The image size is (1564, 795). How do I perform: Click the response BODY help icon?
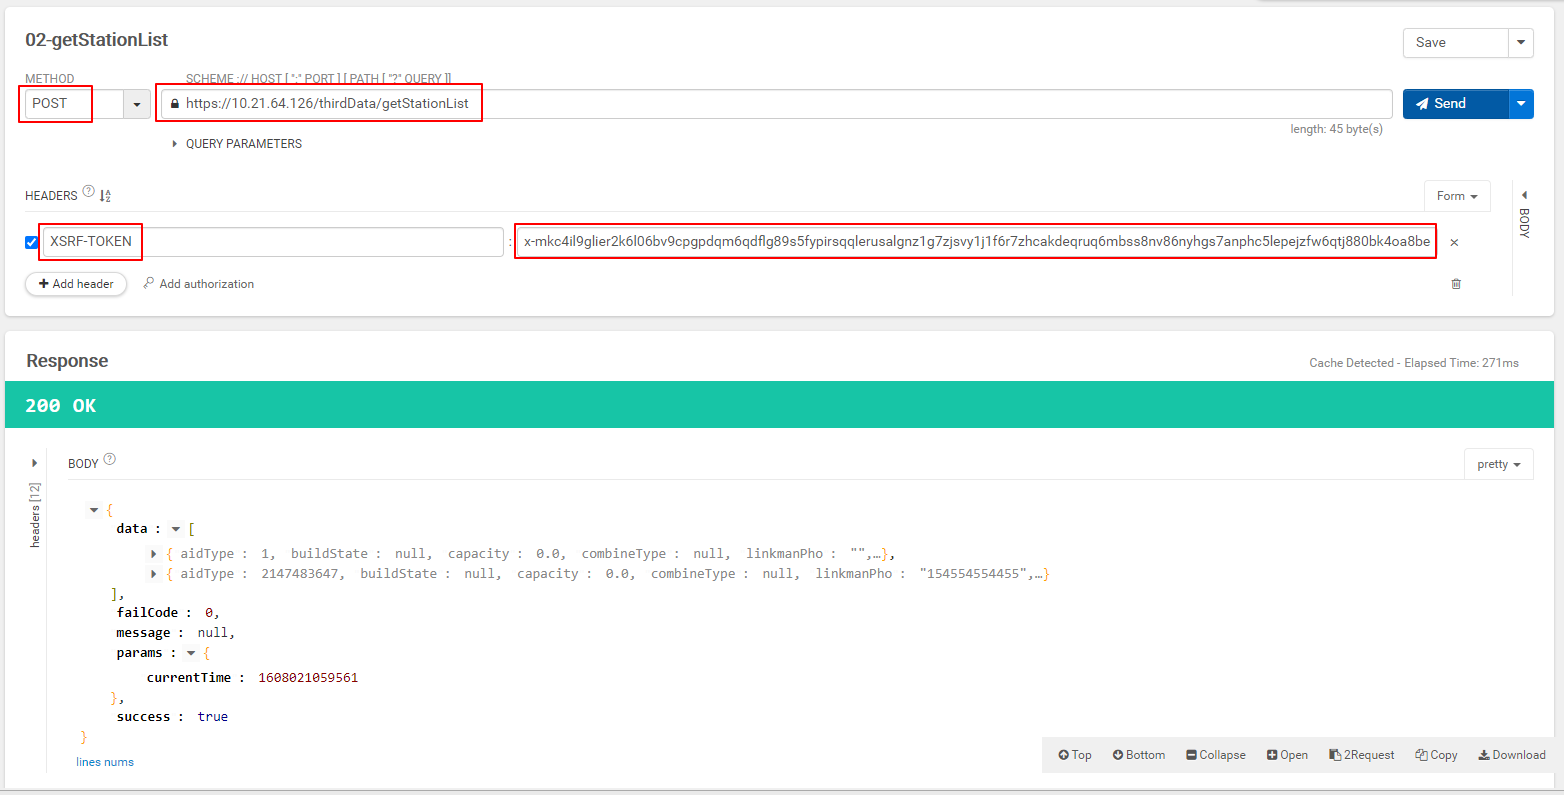click(110, 459)
